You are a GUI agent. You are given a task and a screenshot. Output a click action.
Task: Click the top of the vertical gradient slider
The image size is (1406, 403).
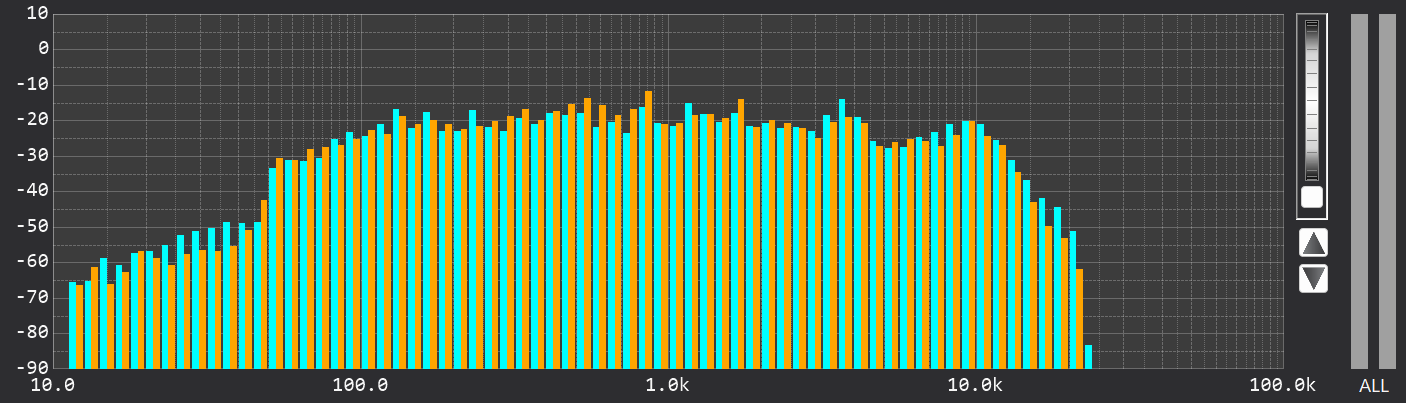1312,26
